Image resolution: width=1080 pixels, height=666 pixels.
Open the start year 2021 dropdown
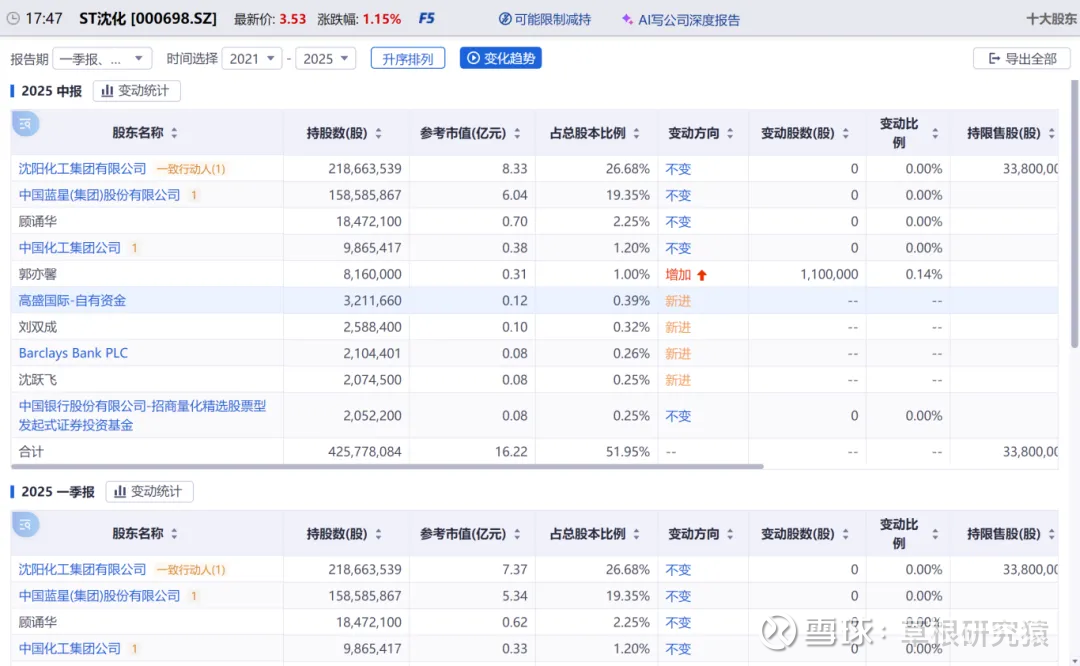[x=252, y=59]
